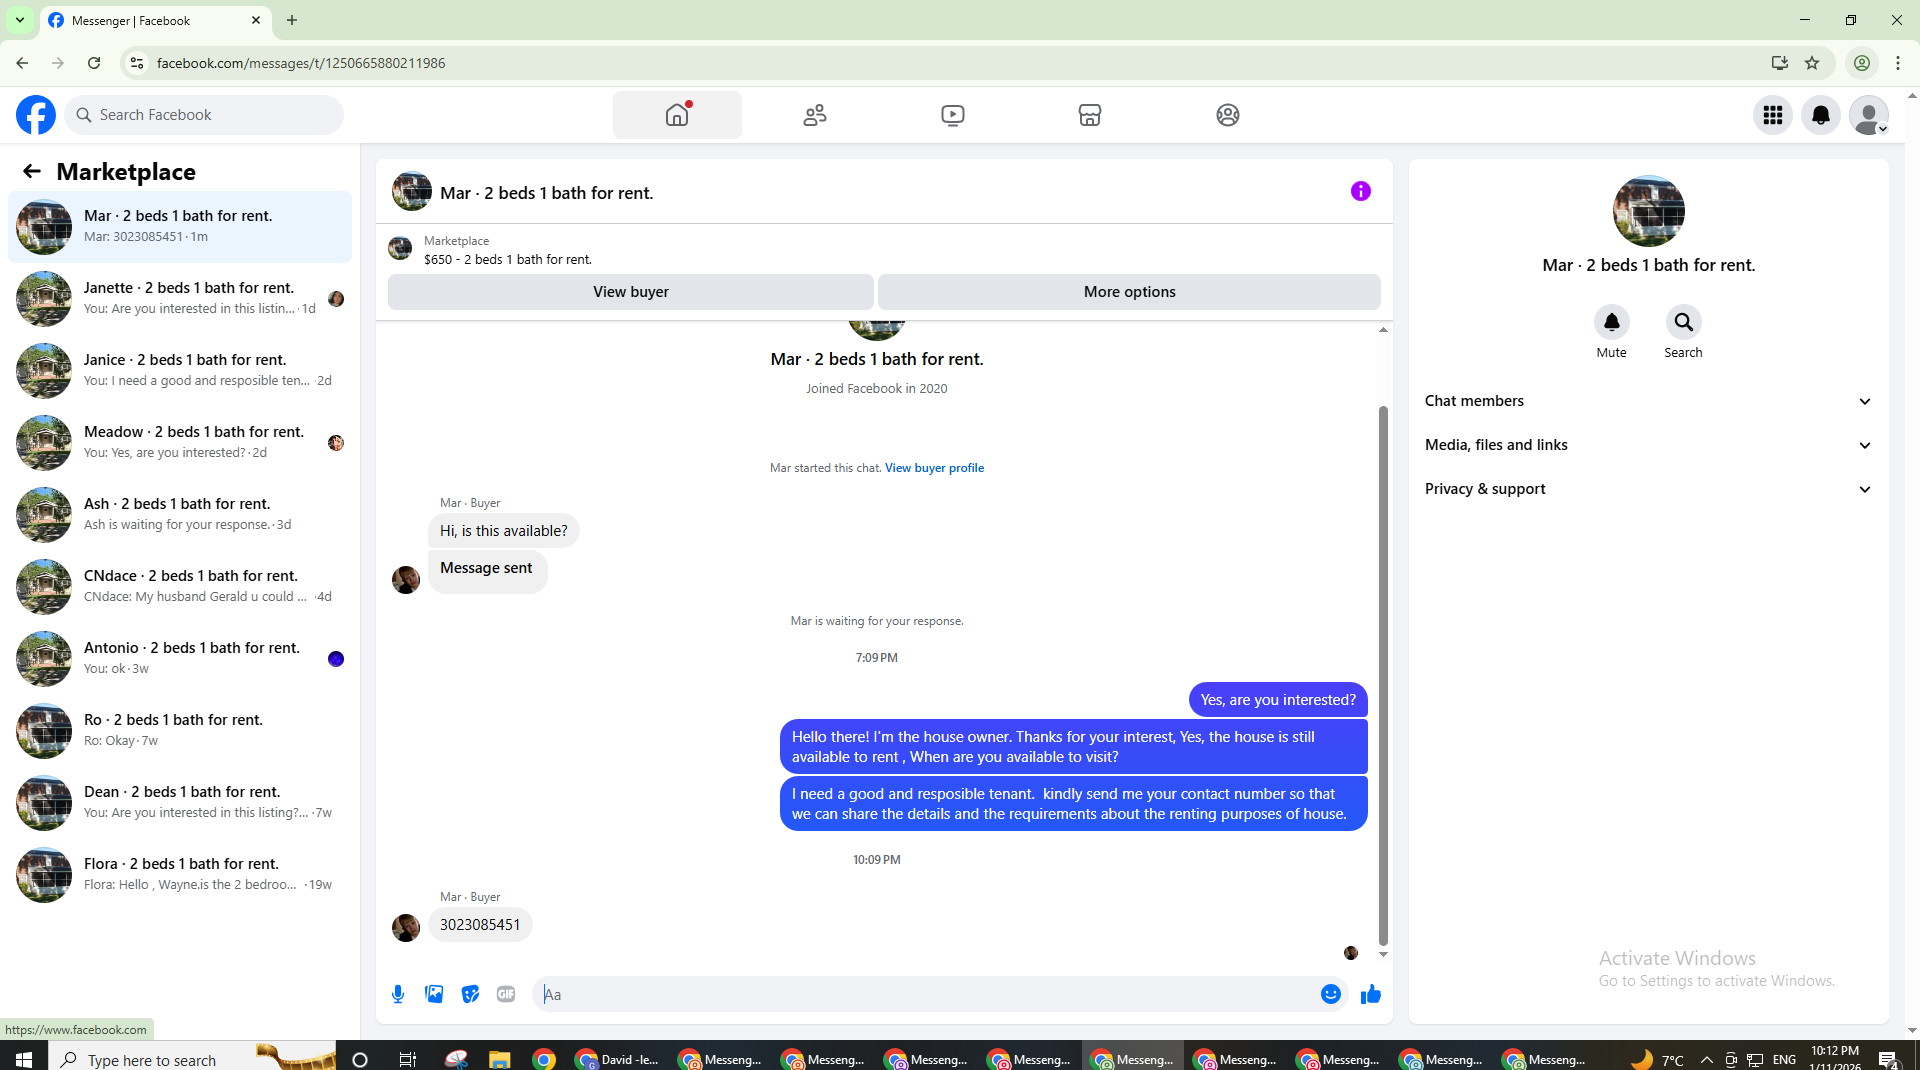Record a voice clip with the microphone
This screenshot has width=1920, height=1070.
pos(398,994)
